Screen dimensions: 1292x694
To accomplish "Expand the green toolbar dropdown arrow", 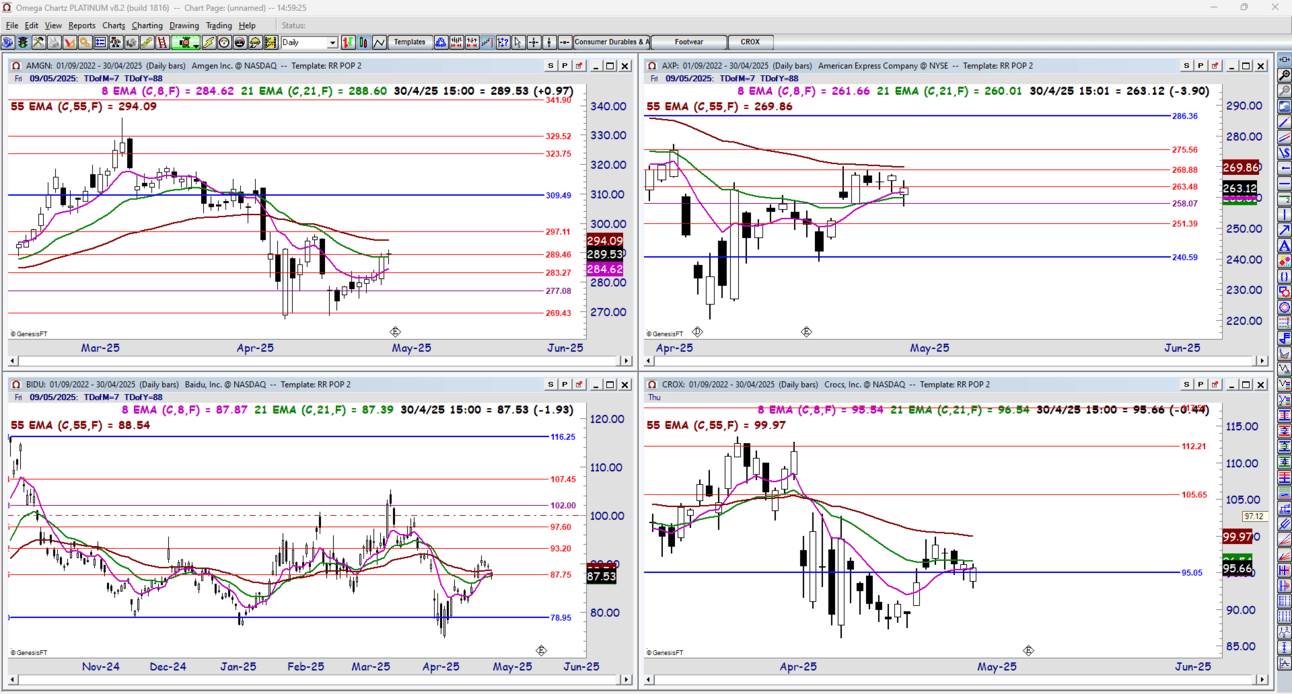I will point(197,43).
